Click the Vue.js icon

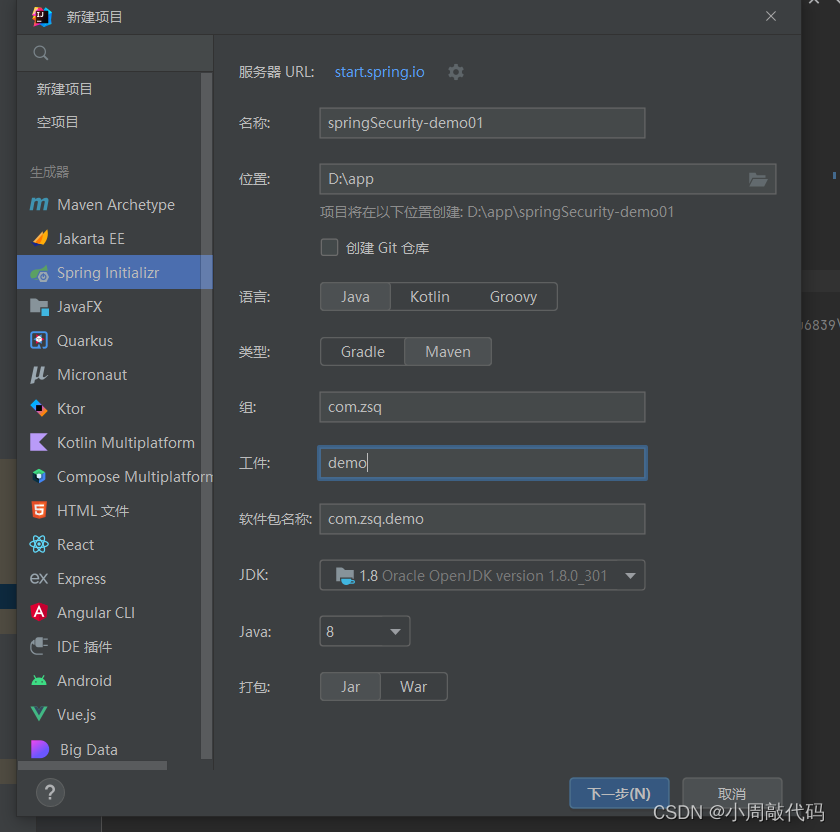click(x=39, y=714)
